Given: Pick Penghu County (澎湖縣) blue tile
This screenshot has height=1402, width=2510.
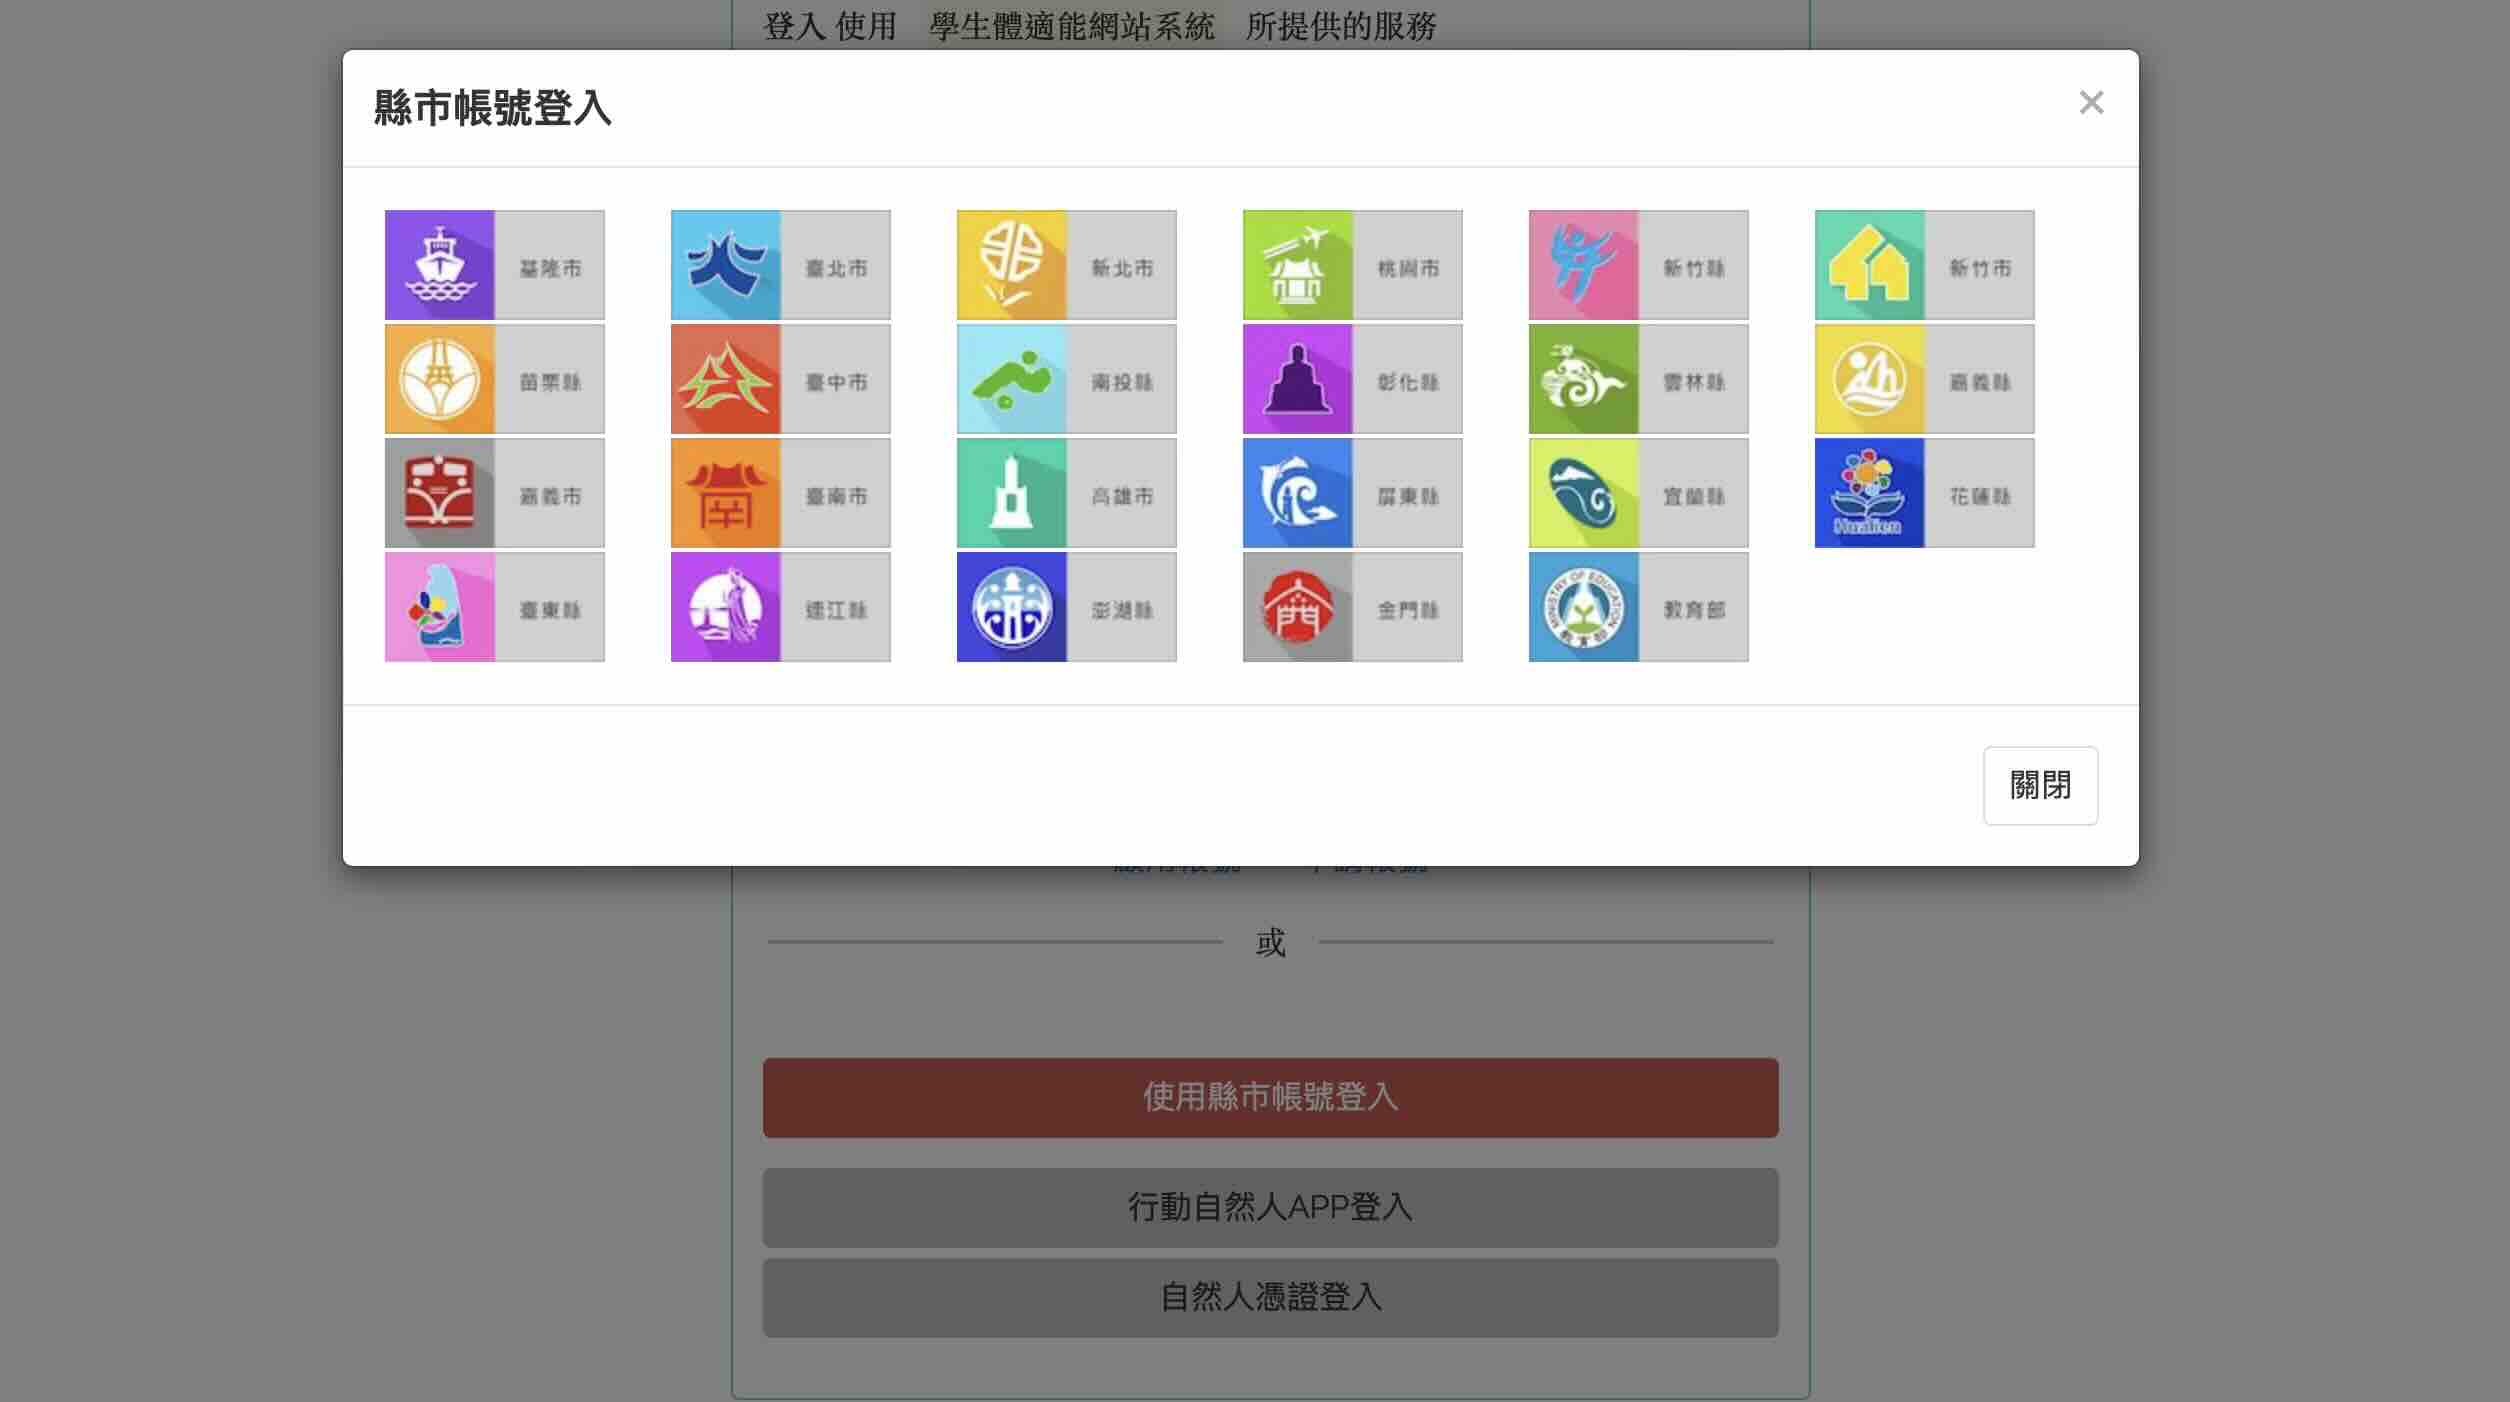Looking at the screenshot, I should [x=1066, y=607].
